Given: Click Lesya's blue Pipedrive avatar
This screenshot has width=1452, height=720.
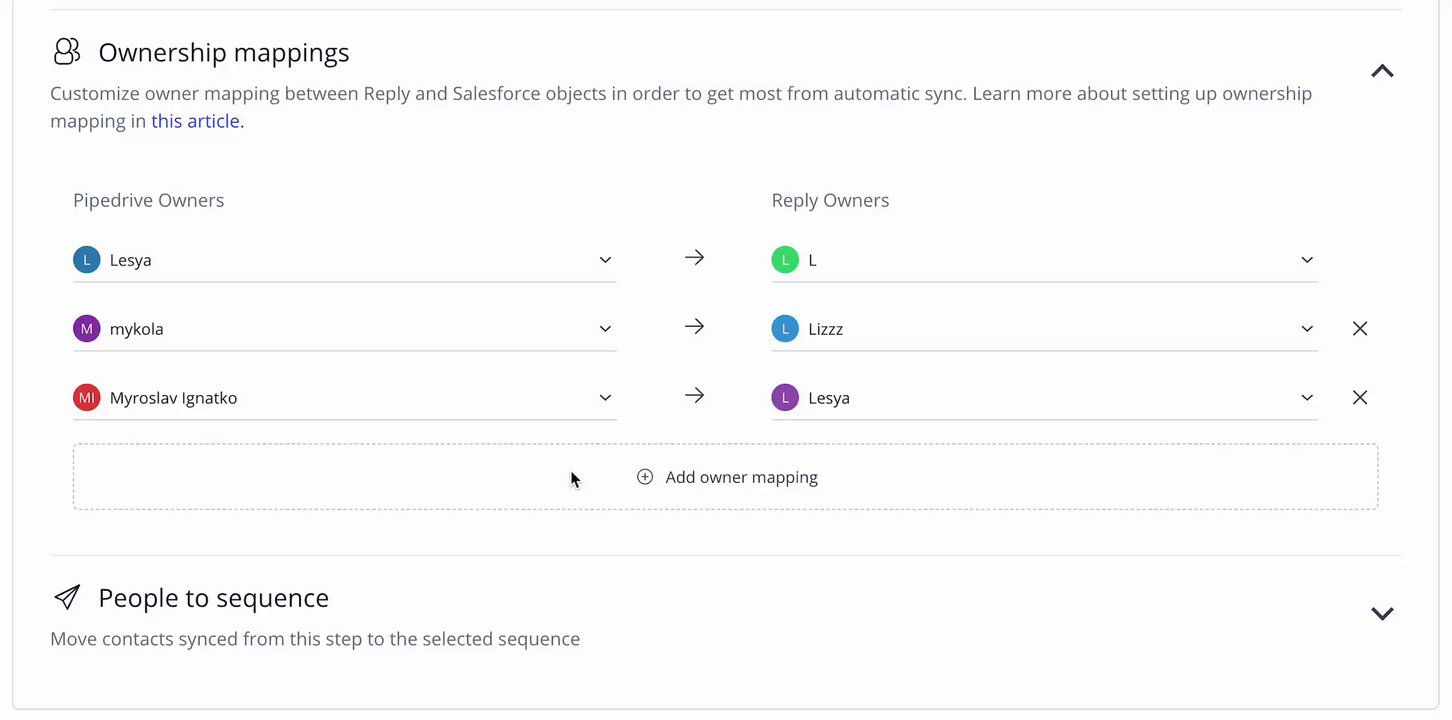Looking at the screenshot, I should (87, 260).
